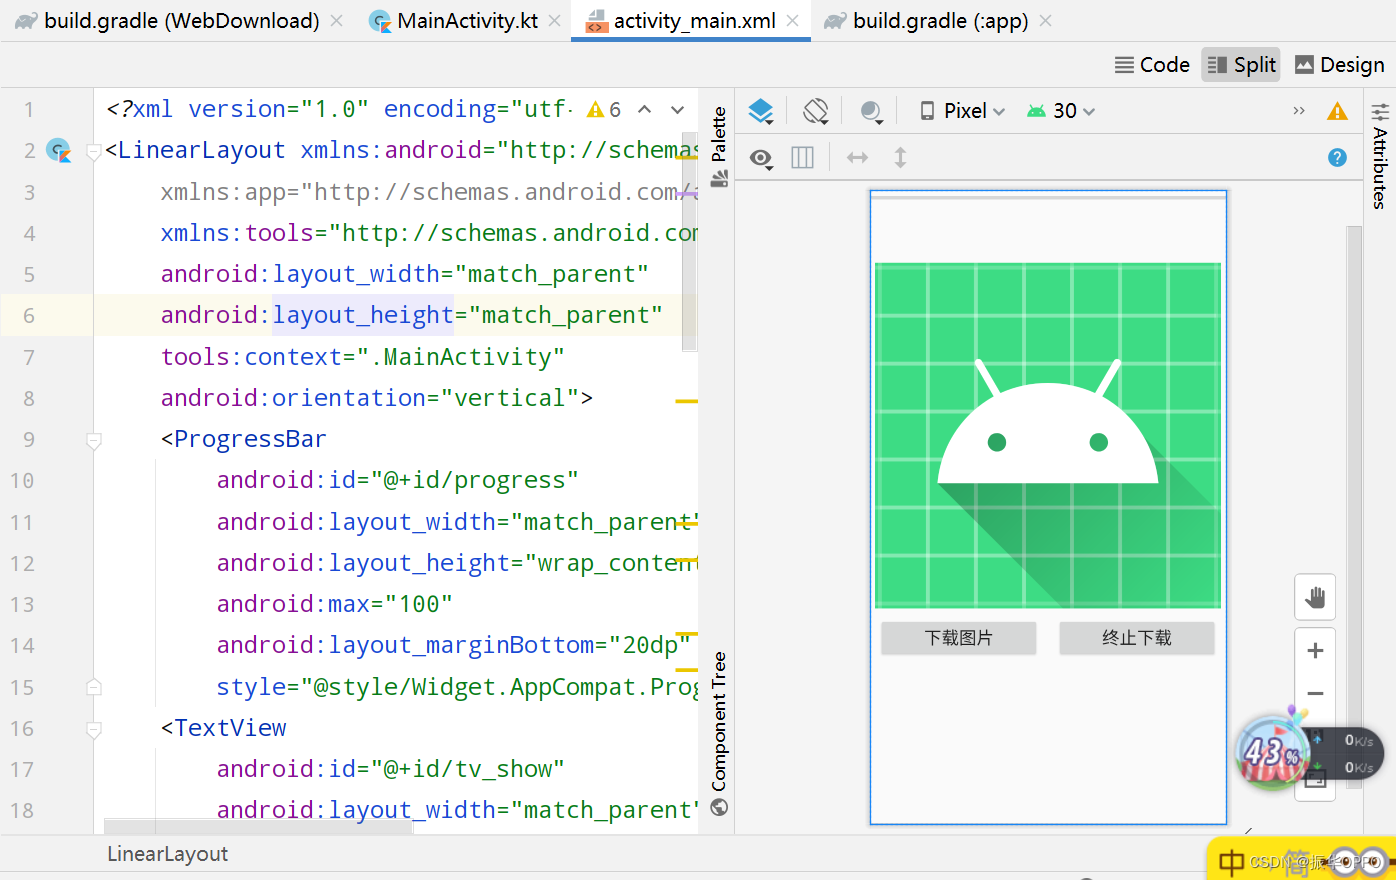The width and height of the screenshot is (1396, 880).
Task: Click the <TextView tag text
Action: coord(223,729)
